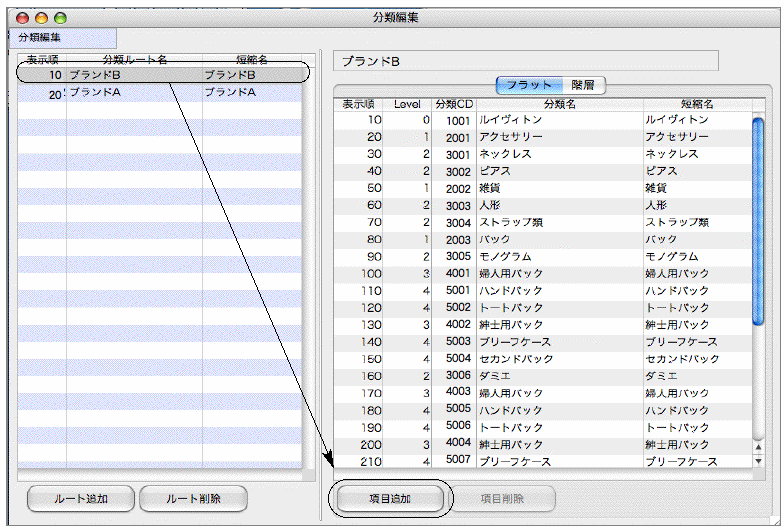Select row 3006 ダミエ

point(542,376)
